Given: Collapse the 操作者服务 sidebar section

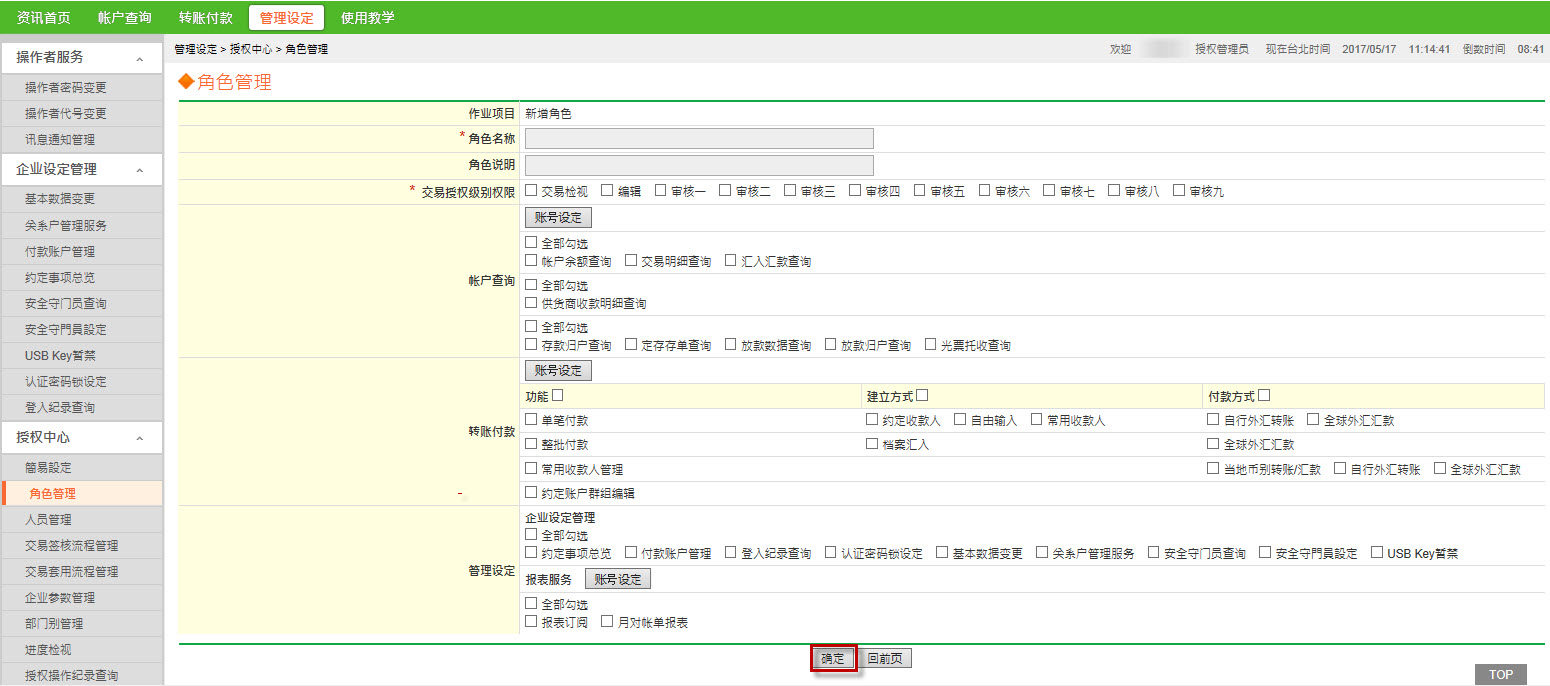Looking at the screenshot, I should click(x=140, y=59).
